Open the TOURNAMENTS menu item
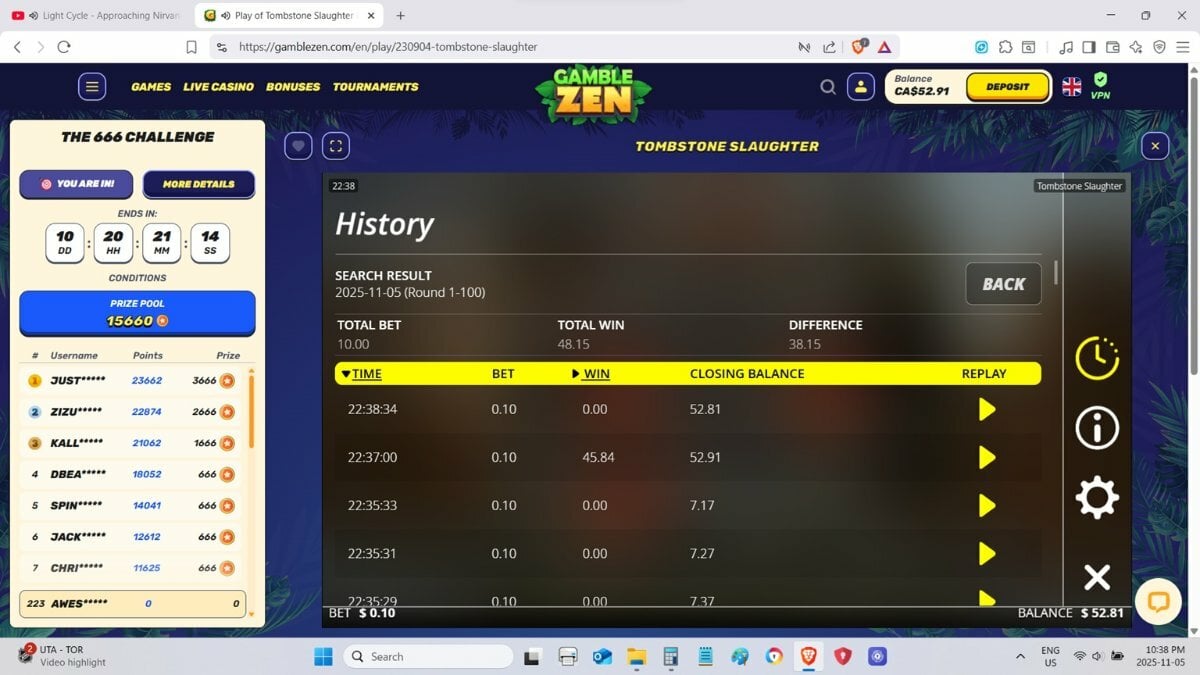 pos(375,87)
